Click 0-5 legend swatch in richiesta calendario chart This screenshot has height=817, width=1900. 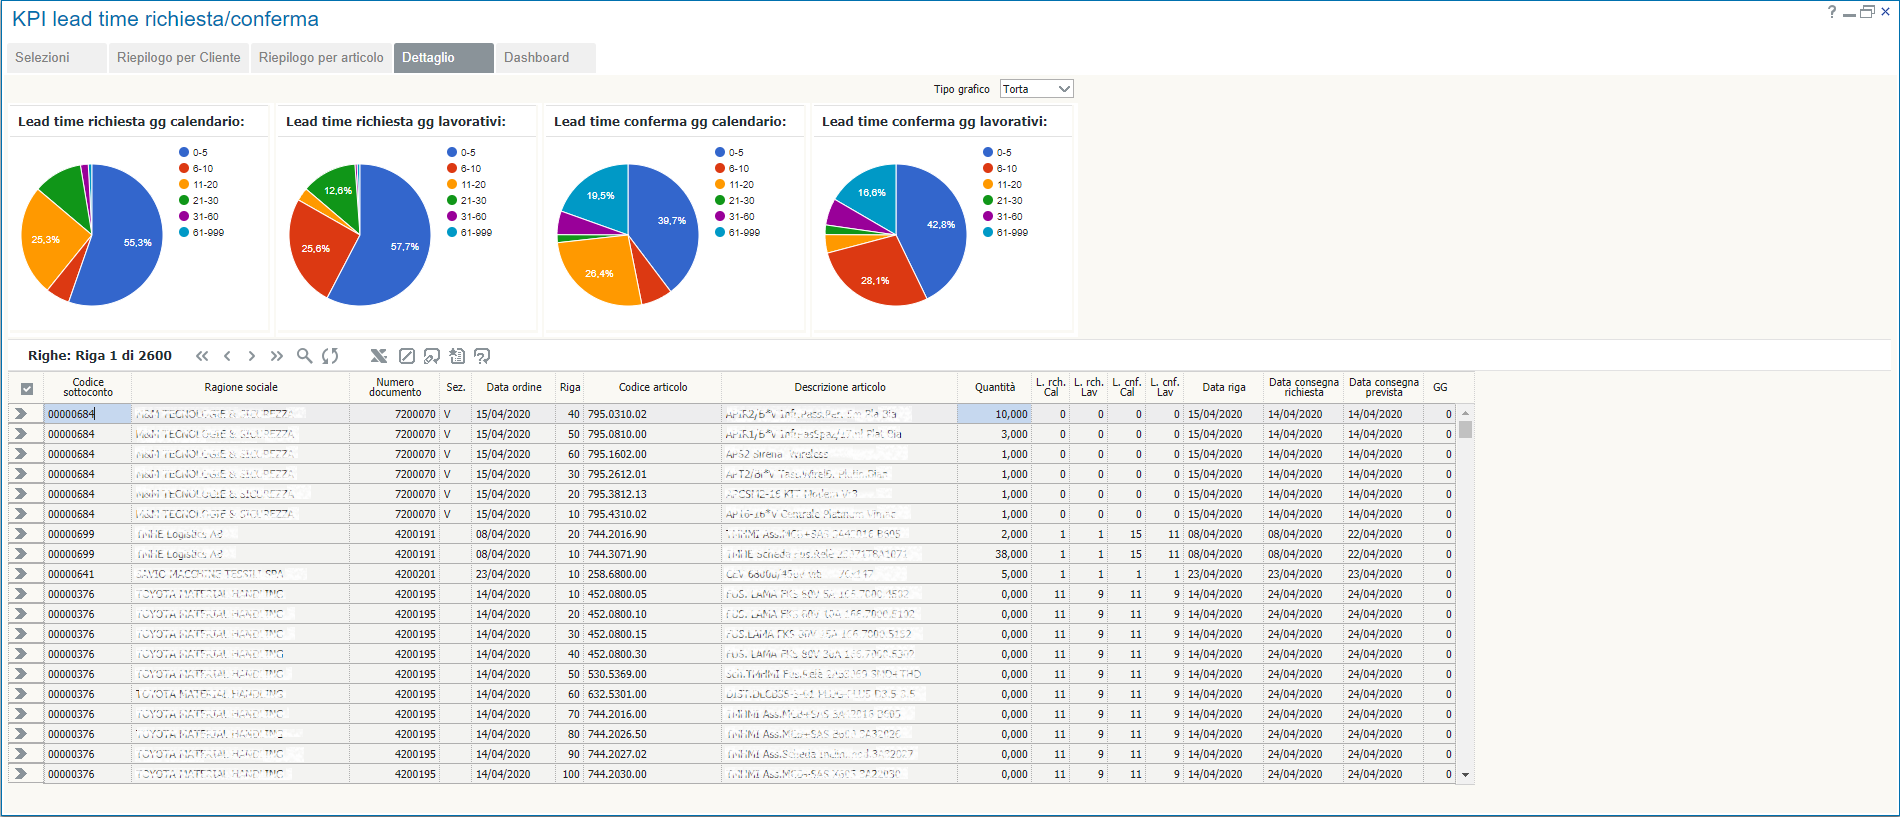click(184, 153)
